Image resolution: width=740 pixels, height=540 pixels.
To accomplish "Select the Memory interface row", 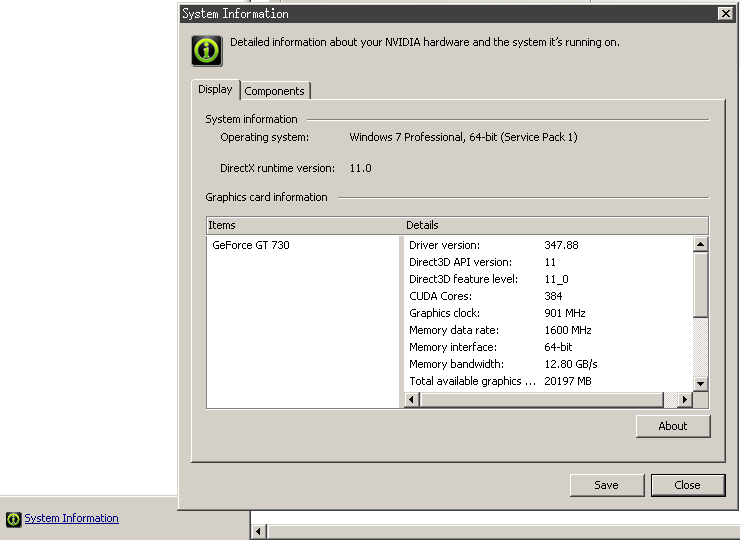I will click(548, 347).
